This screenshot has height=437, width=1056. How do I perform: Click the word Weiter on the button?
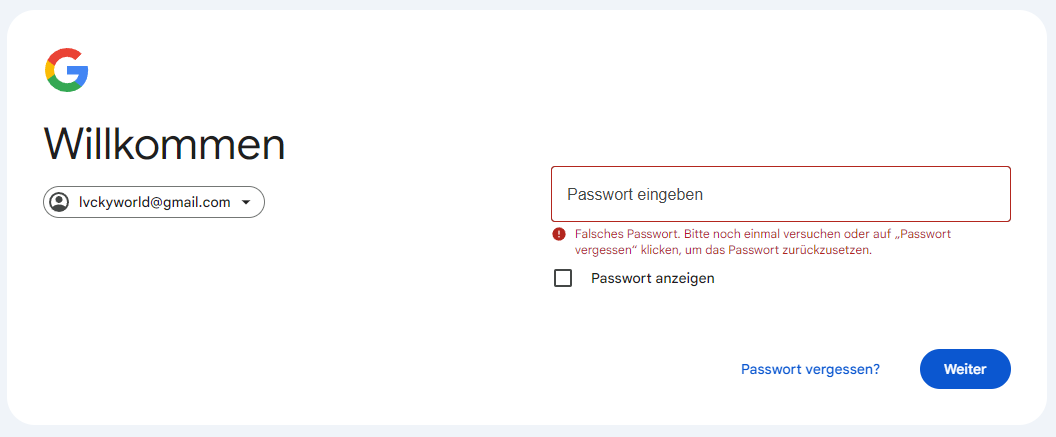[x=965, y=369]
